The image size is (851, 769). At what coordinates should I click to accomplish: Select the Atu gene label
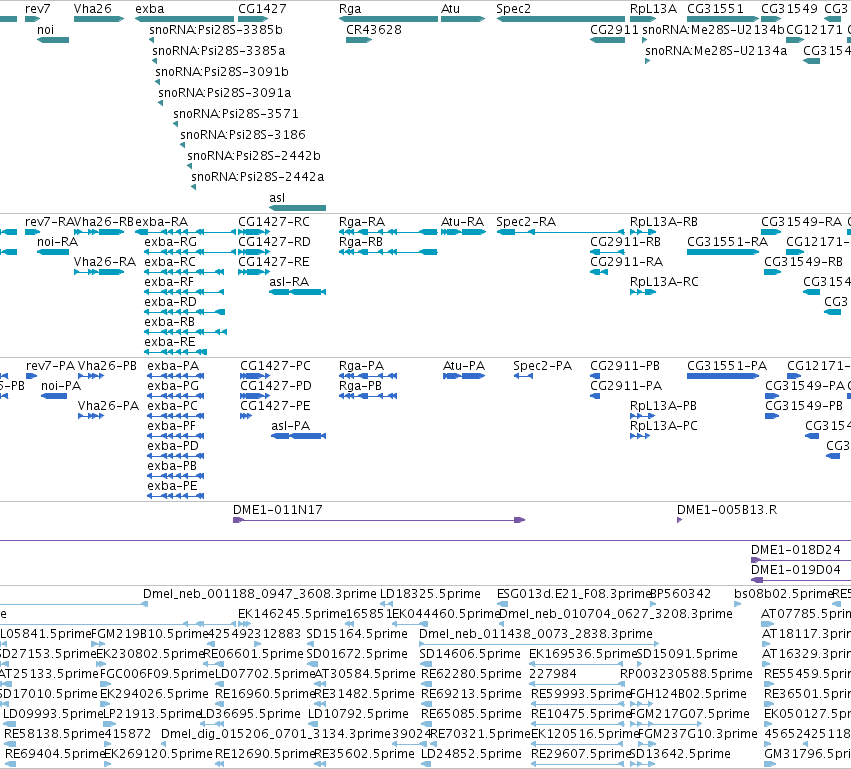450,9
